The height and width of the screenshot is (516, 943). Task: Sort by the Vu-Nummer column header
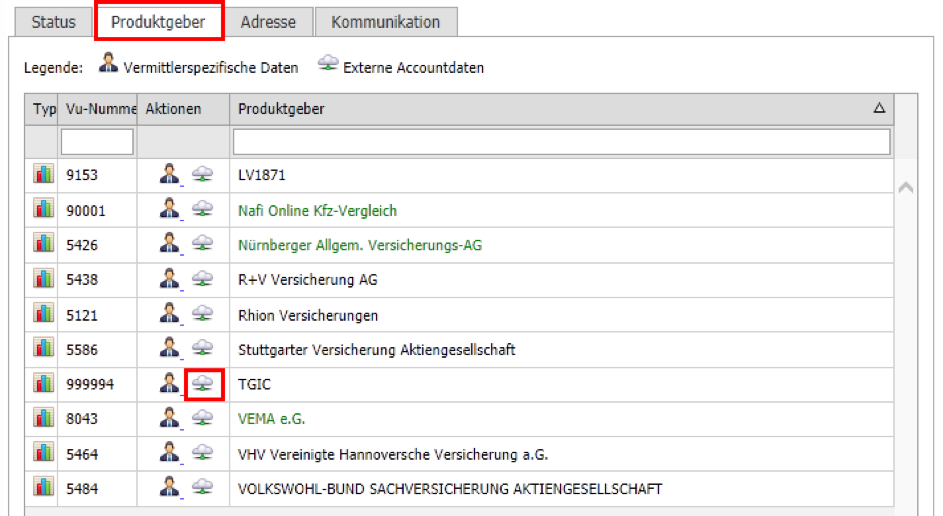coord(97,109)
